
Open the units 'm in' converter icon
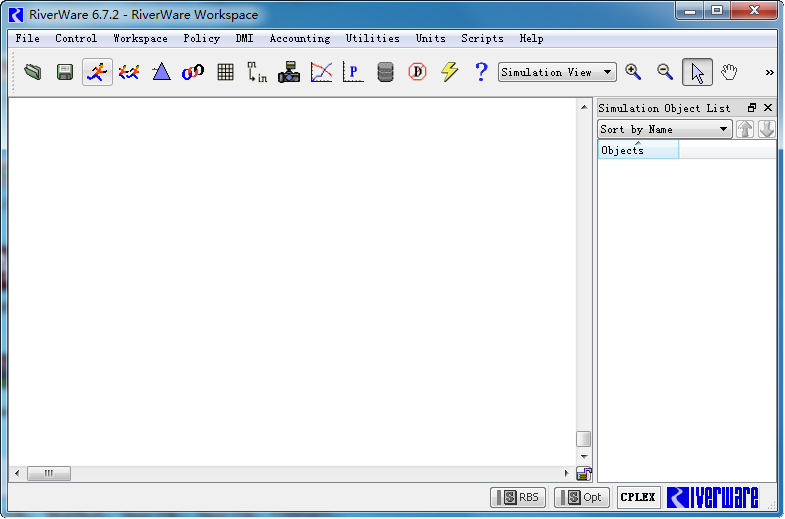pos(257,72)
